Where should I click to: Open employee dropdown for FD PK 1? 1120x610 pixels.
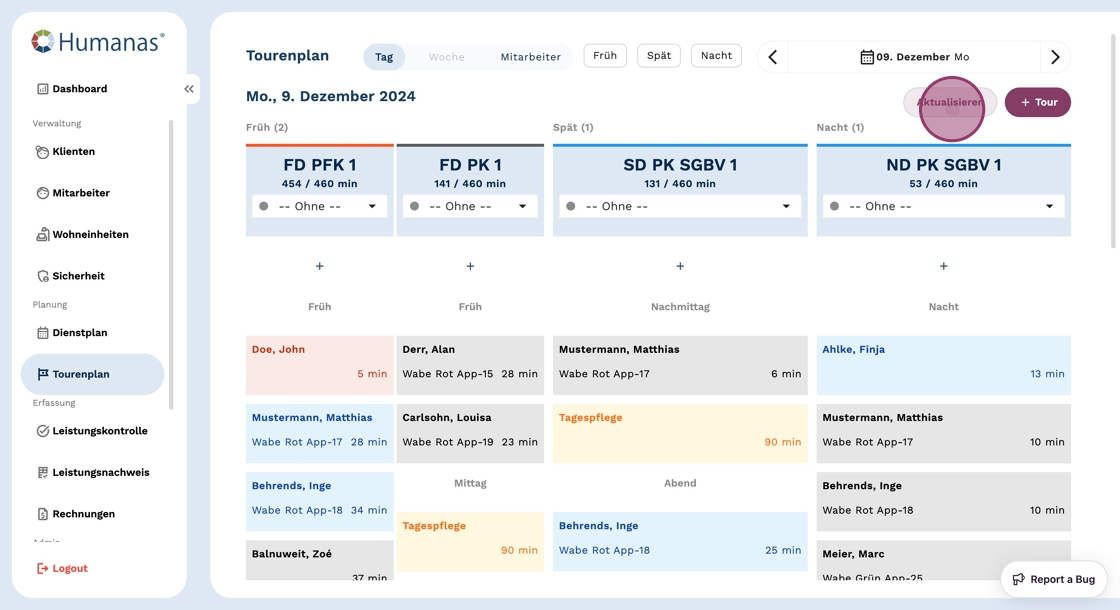click(x=470, y=206)
